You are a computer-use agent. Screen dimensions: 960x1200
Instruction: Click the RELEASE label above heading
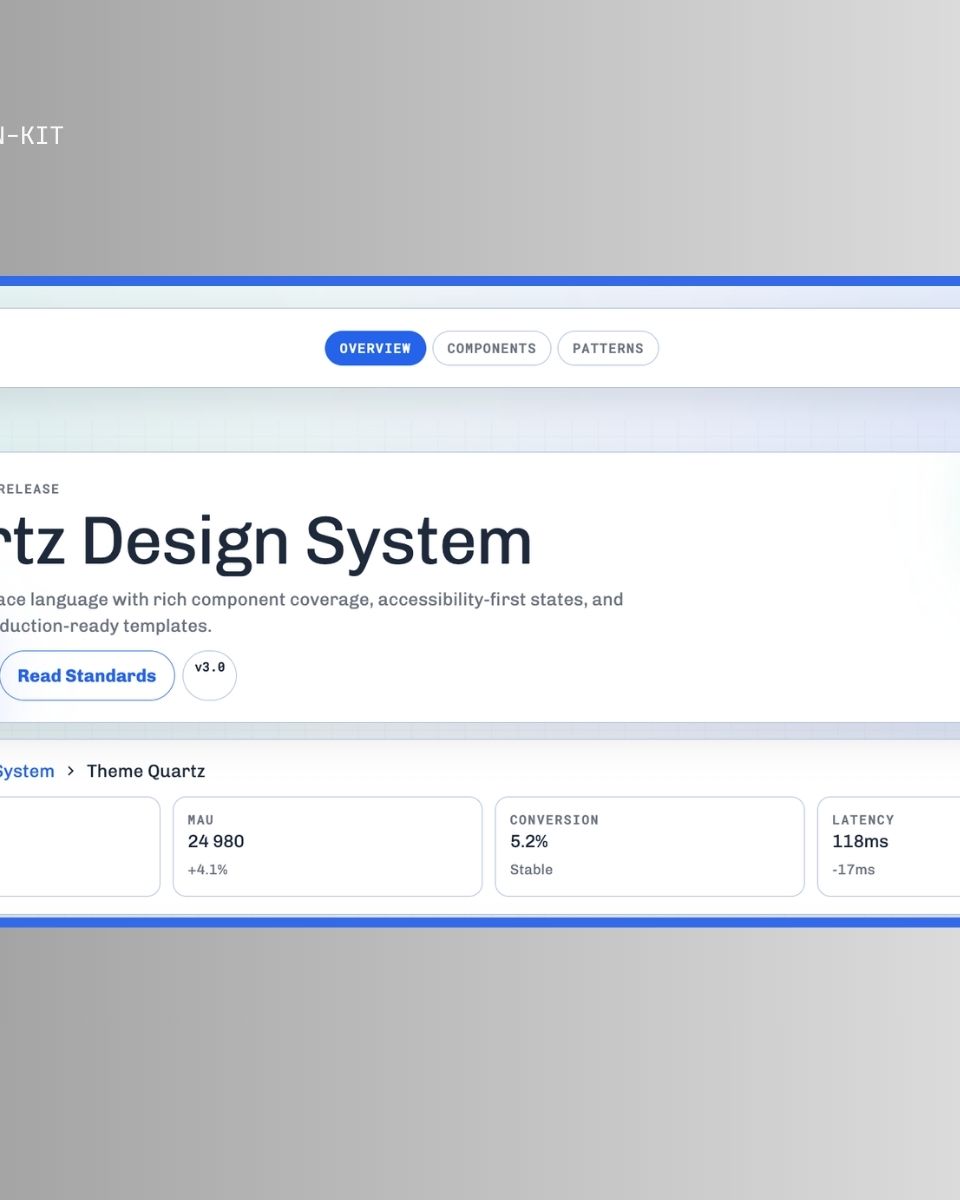(x=30, y=489)
